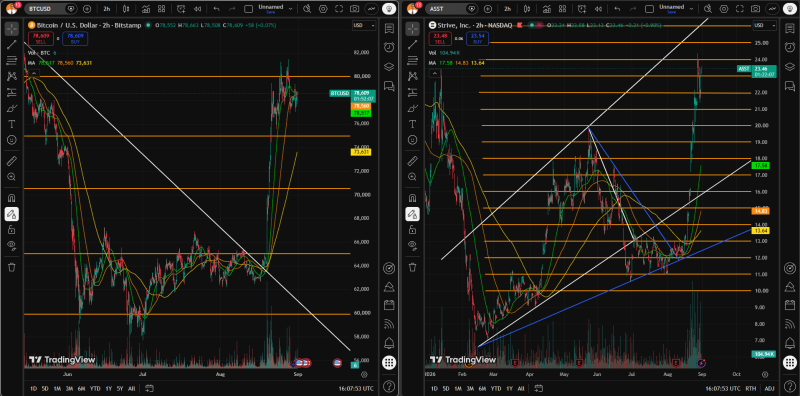Select the trend line tool on BTCUSD chart
This screenshot has height=396, width=800.
[x=12, y=45]
